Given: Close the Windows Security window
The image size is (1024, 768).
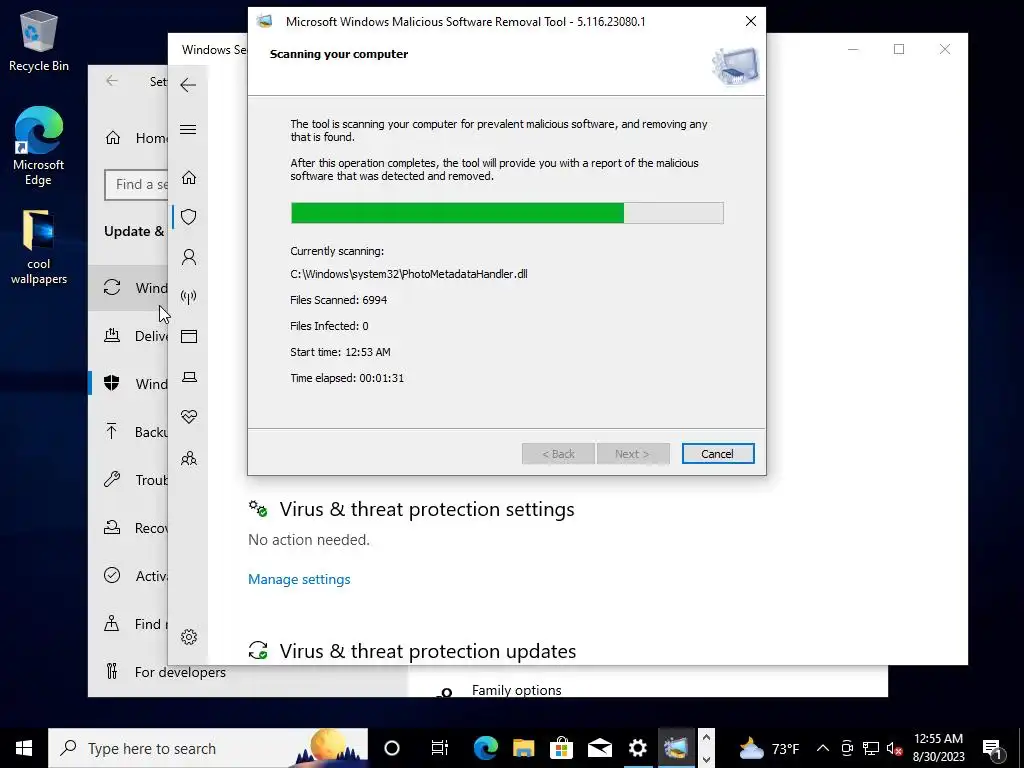Looking at the screenshot, I should pos(944,50).
